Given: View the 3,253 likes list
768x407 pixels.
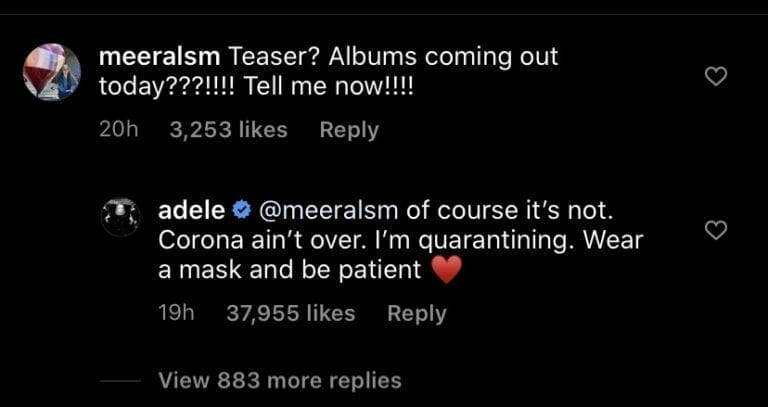Looking at the screenshot, I should click(229, 130).
